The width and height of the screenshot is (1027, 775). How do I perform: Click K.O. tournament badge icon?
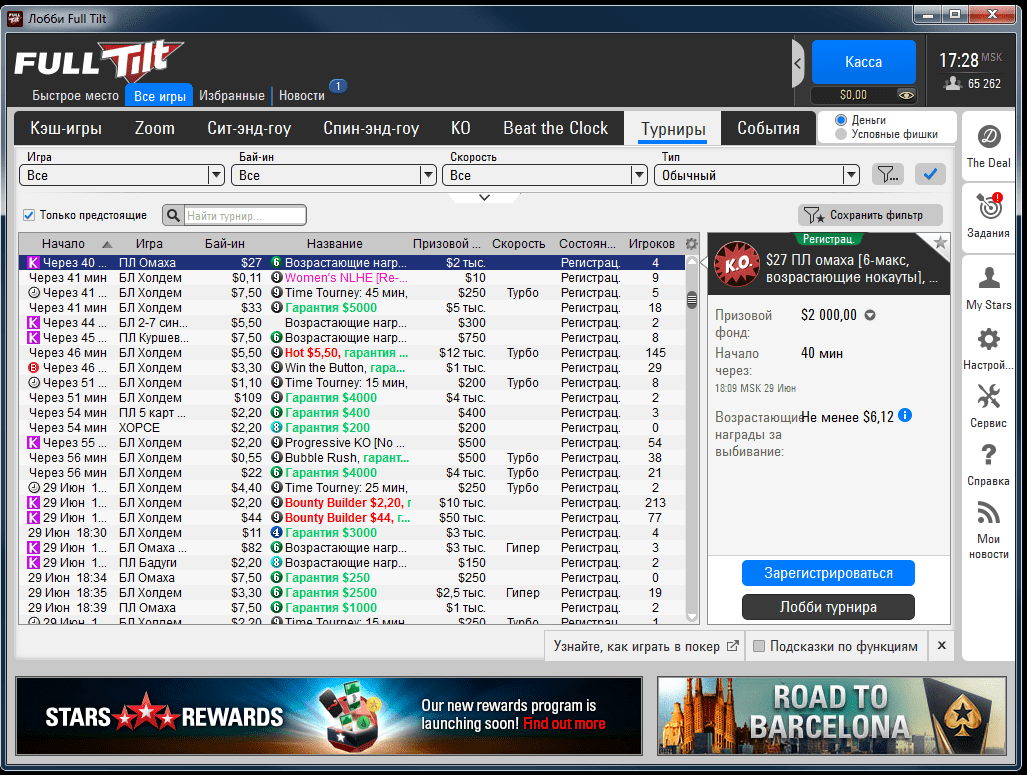(737, 264)
